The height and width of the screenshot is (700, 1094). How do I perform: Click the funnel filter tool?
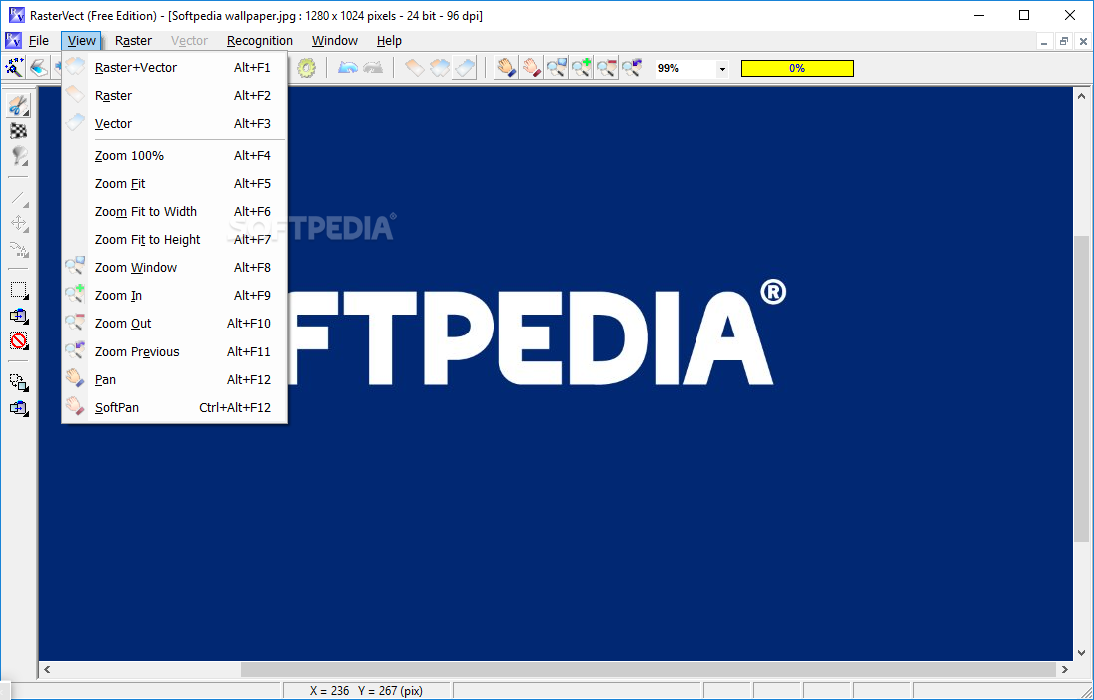[x=18, y=156]
